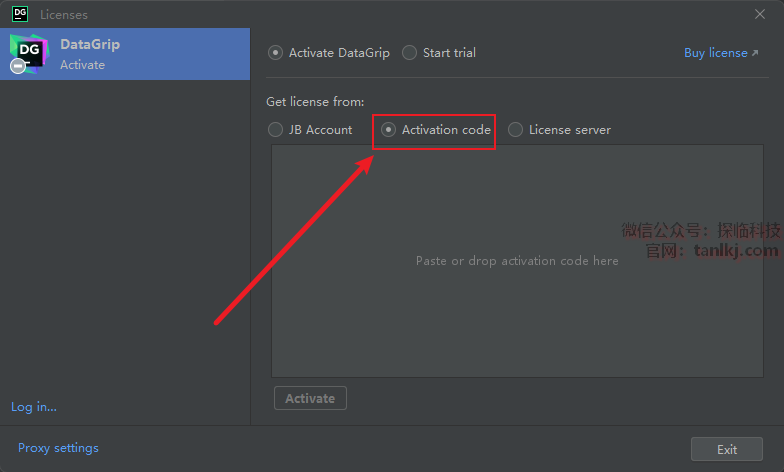Select the DataGrip product entry in sidebar

point(125,54)
